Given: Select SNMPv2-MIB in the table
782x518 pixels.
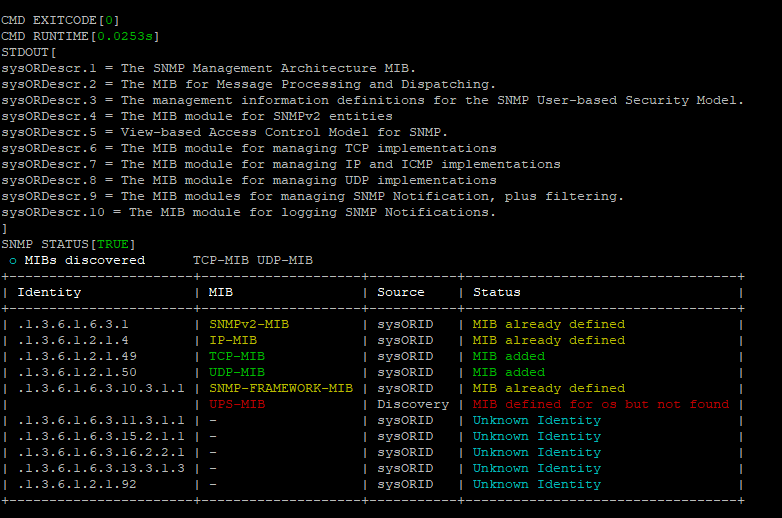Looking at the screenshot, I should click(x=249, y=324).
